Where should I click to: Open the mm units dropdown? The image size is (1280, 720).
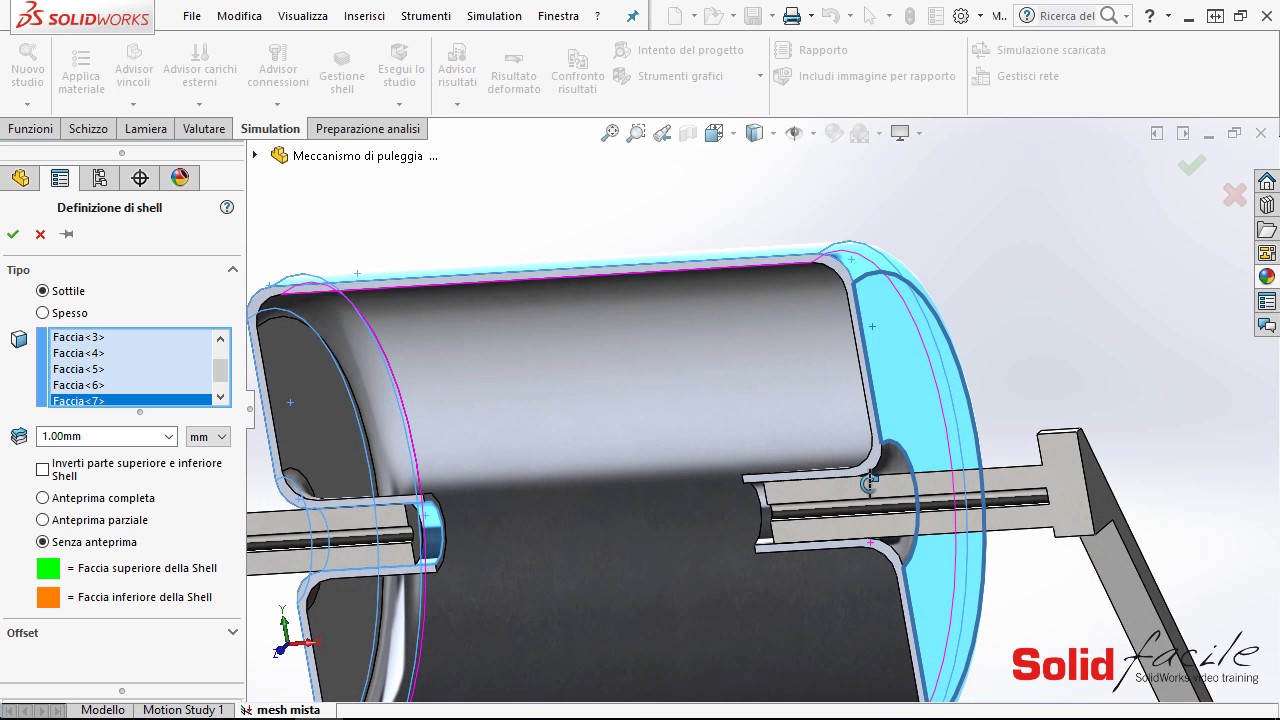pyautogui.click(x=222, y=436)
